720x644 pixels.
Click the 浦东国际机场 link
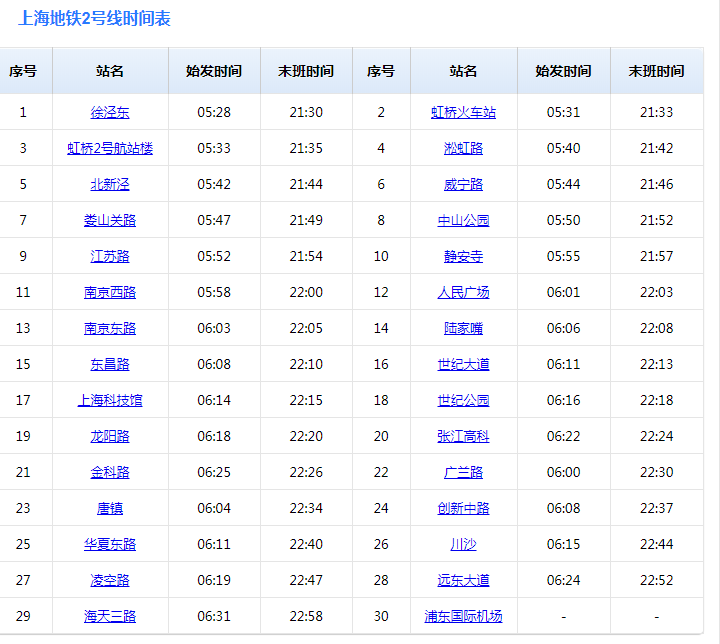tap(463, 616)
